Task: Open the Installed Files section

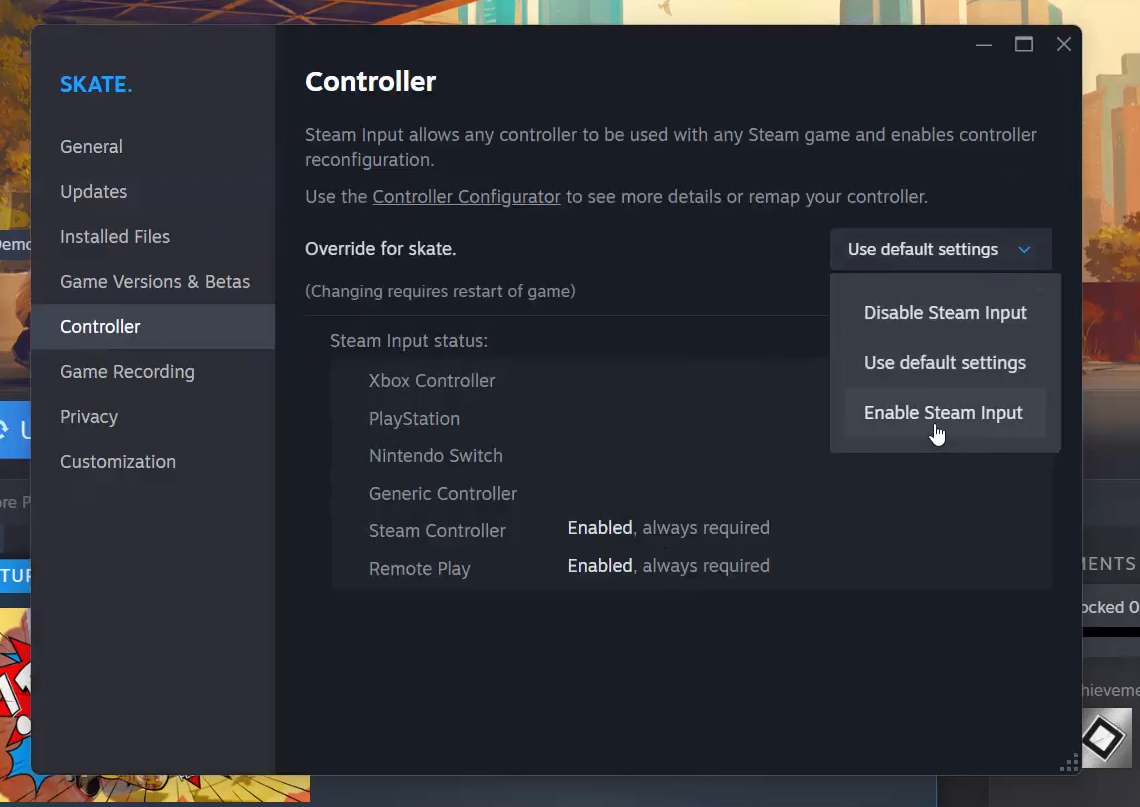Action: [115, 237]
